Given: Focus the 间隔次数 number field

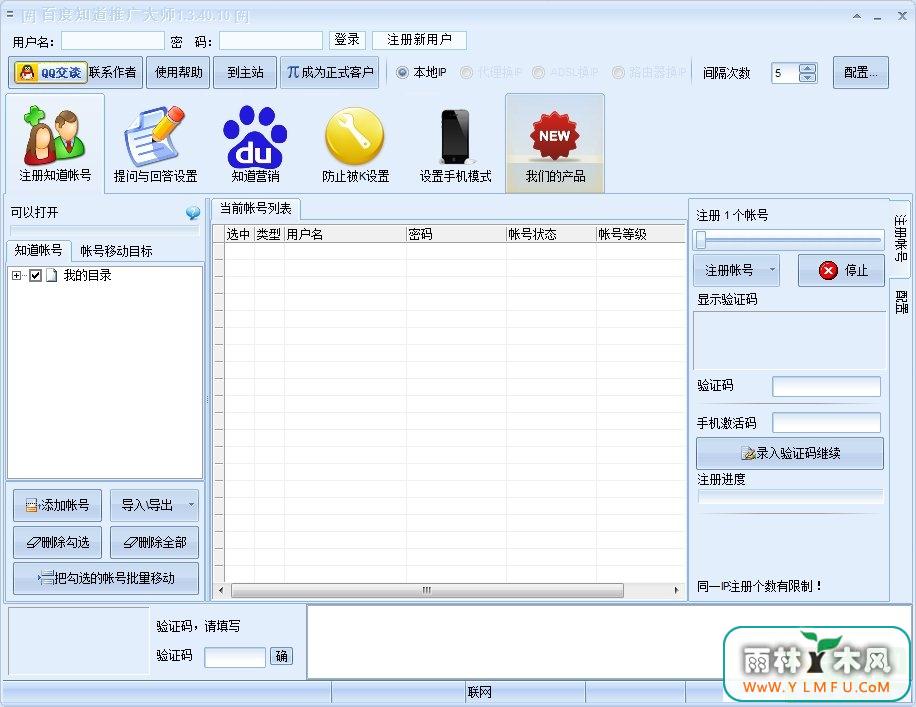Looking at the screenshot, I should pos(786,73).
